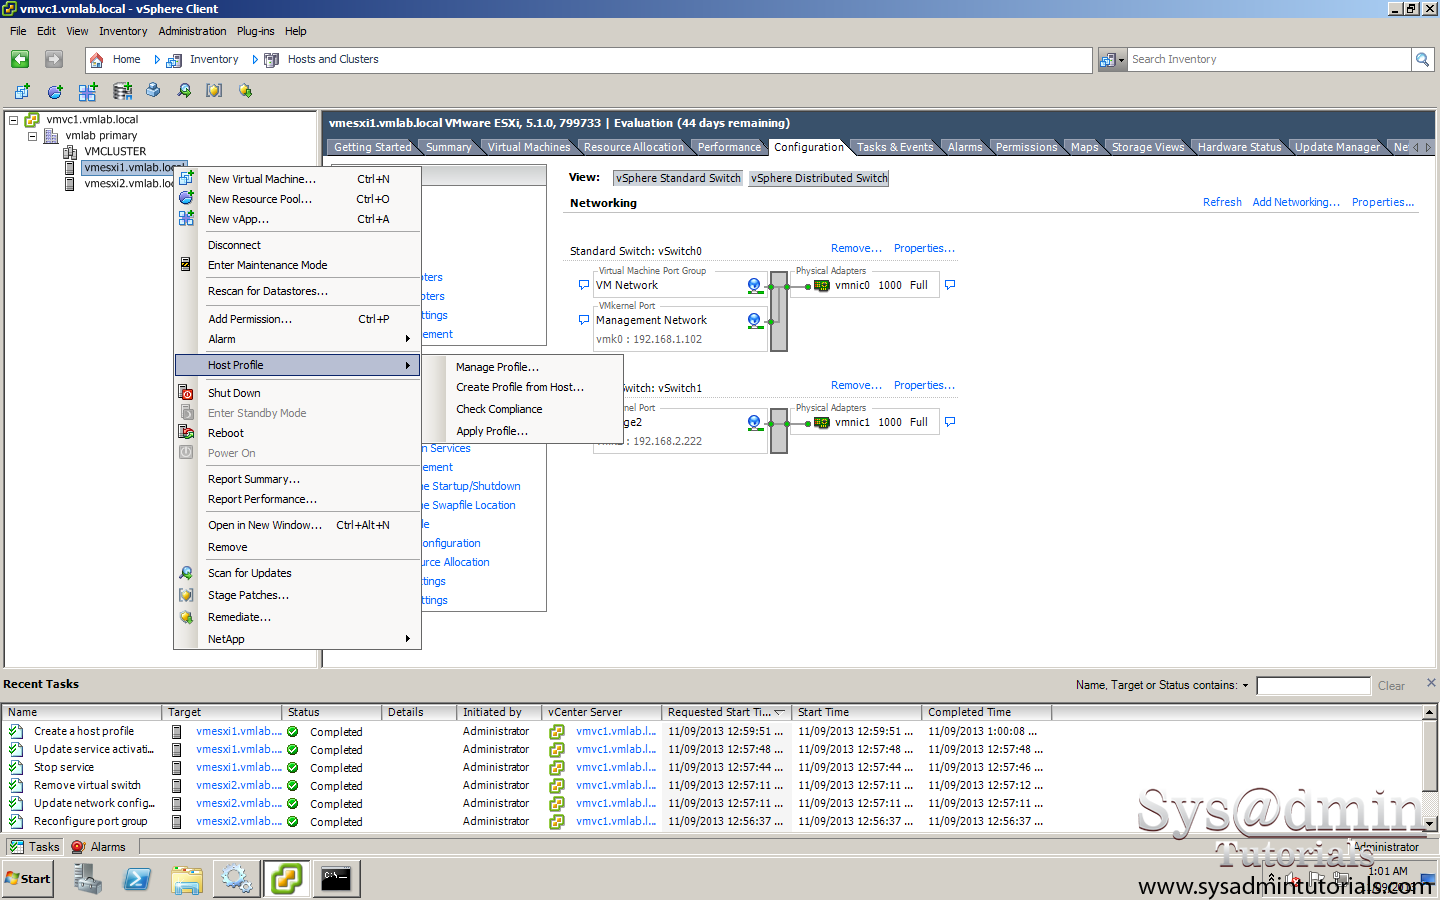Open the Tasks & Events tab
The height and width of the screenshot is (900, 1440).
coord(894,147)
